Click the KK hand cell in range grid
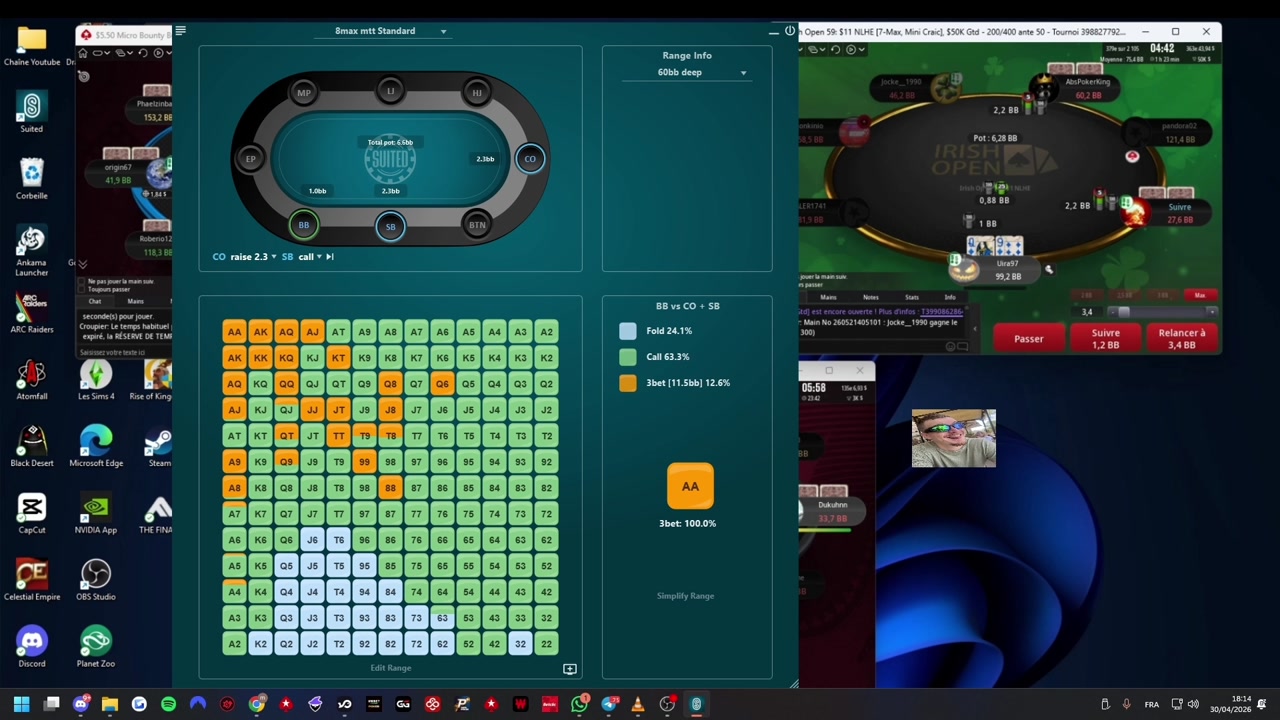The height and width of the screenshot is (720, 1280). click(260, 358)
